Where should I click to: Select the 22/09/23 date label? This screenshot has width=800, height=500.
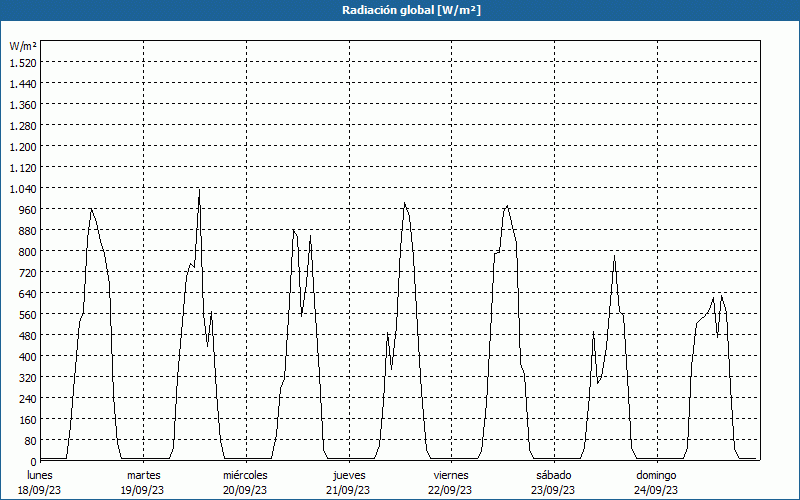coord(451,490)
